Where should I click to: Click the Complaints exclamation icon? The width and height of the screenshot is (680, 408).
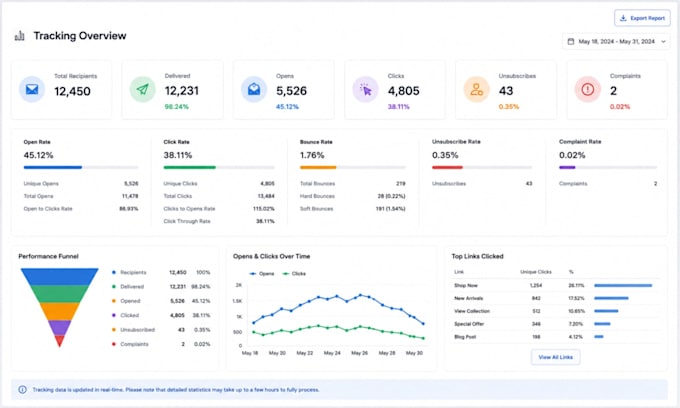pos(588,89)
